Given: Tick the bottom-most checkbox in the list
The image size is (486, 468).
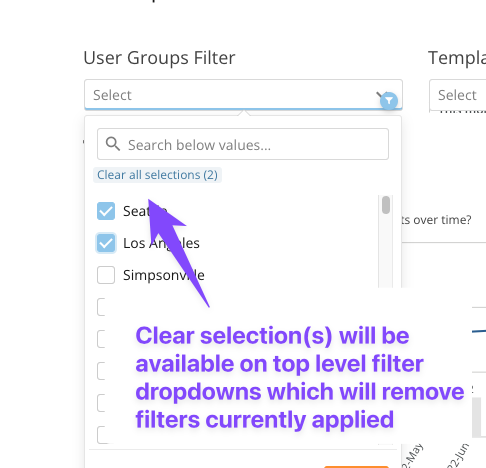Looking at the screenshot, I should click(101, 435).
